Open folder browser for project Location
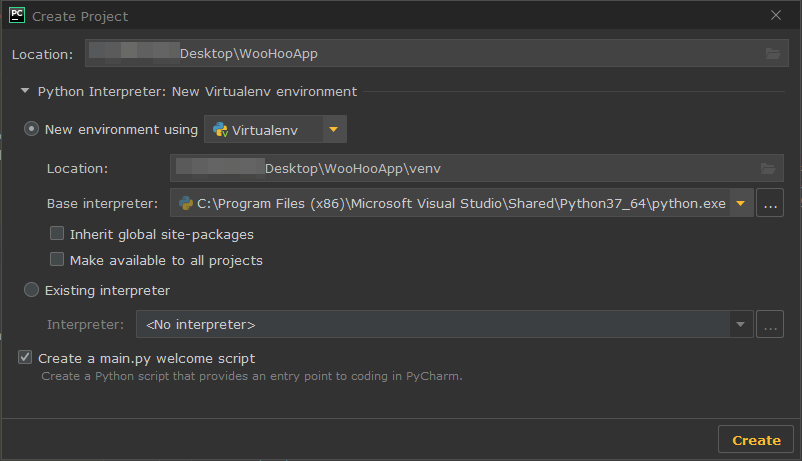 [x=773, y=54]
